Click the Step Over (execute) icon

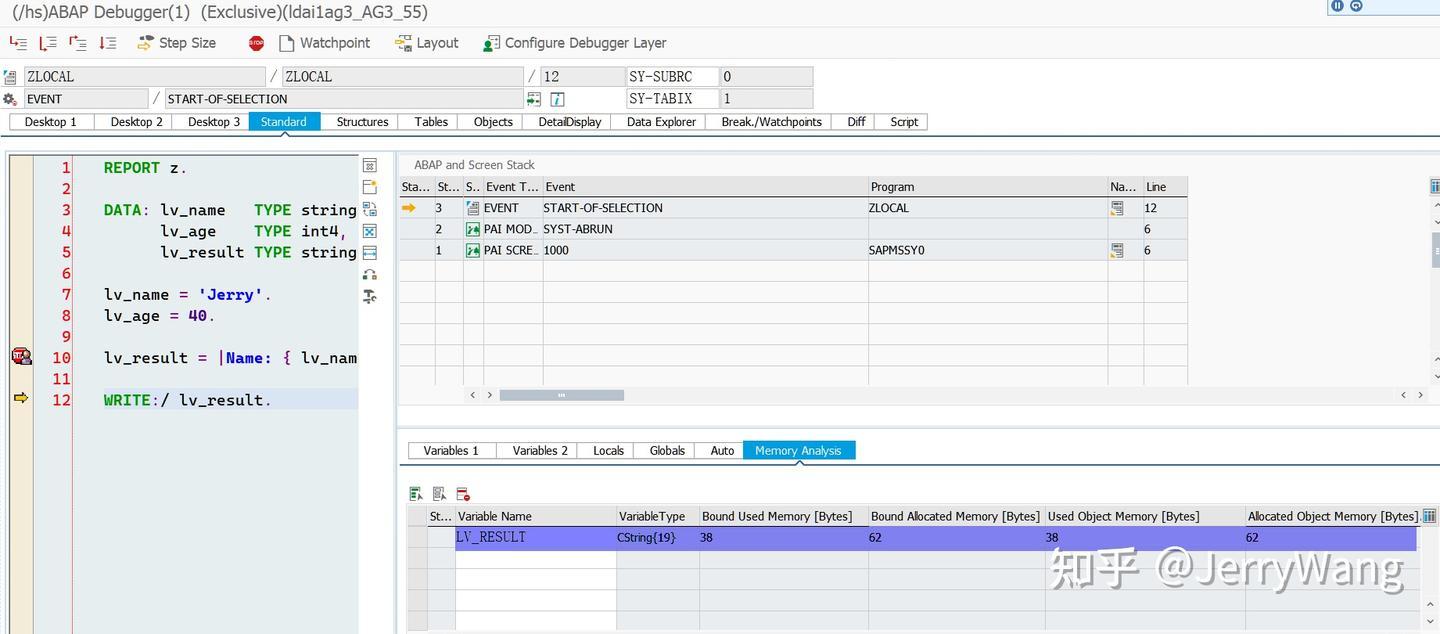(48, 43)
